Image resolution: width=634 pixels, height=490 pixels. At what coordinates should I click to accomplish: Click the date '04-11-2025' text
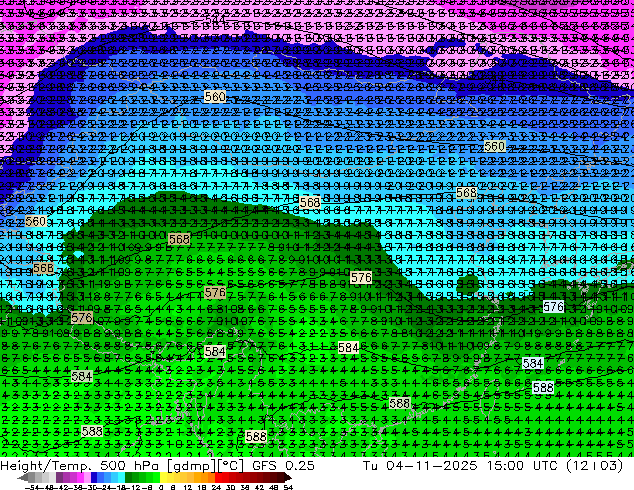(x=431, y=465)
